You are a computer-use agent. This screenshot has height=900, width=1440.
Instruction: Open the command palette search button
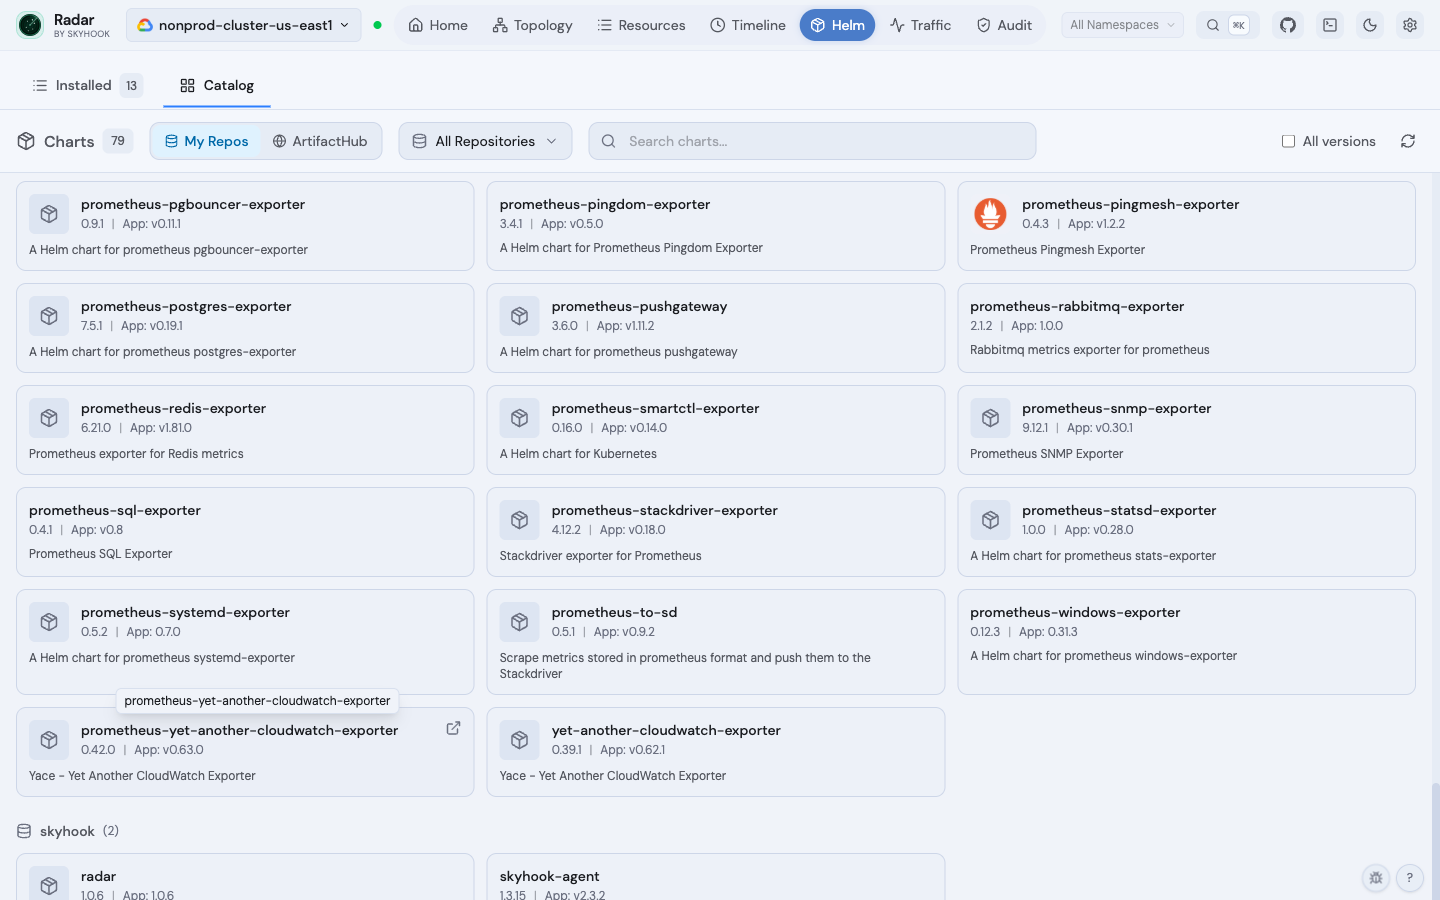[x=1227, y=25]
